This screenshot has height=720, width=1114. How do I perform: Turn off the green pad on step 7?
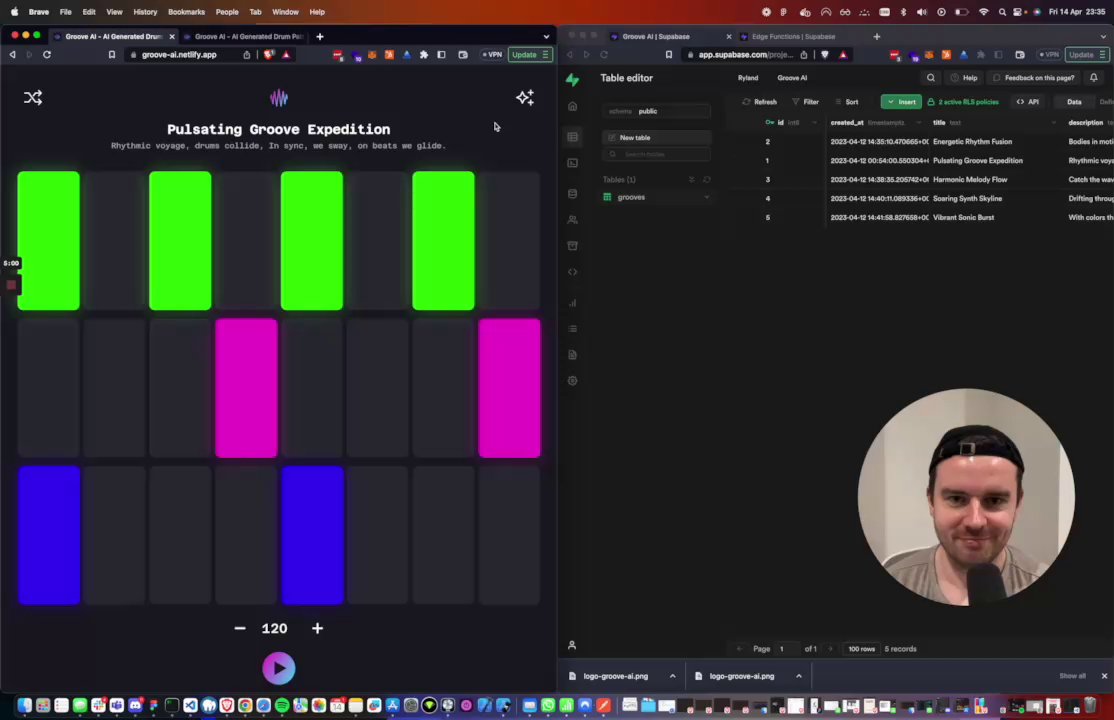[x=443, y=240]
